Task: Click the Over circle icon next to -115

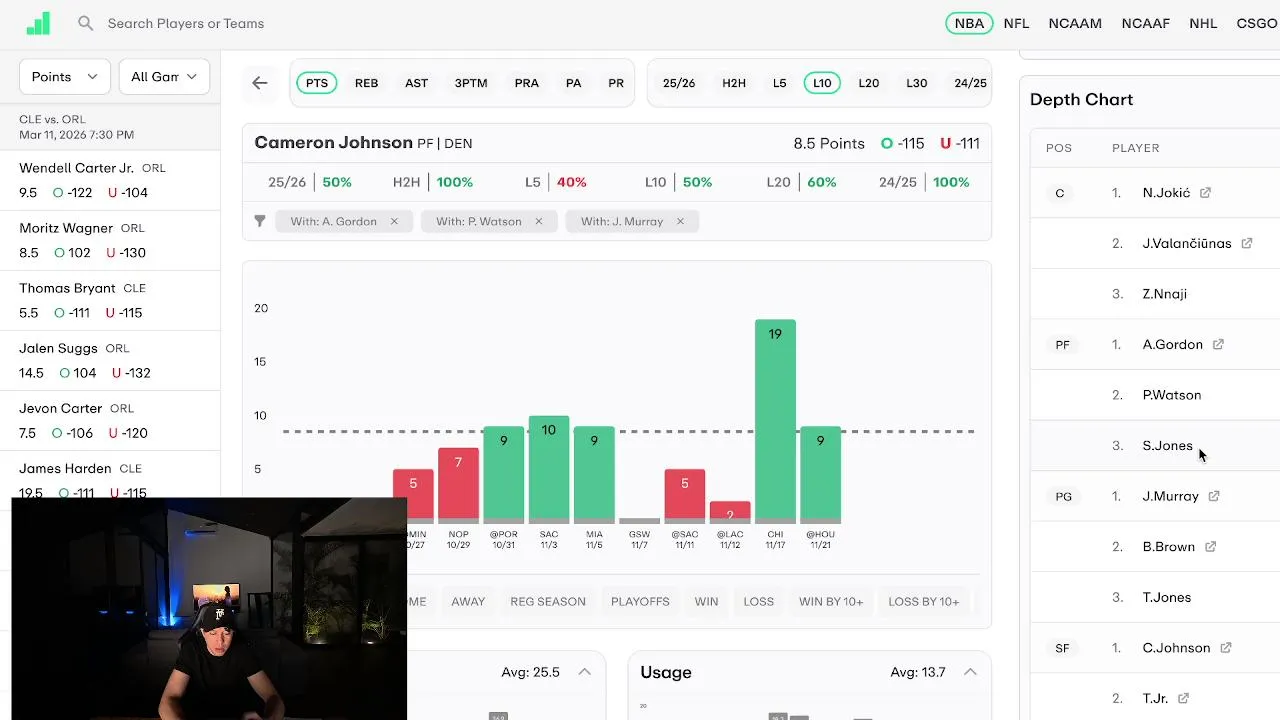Action: tap(886, 143)
